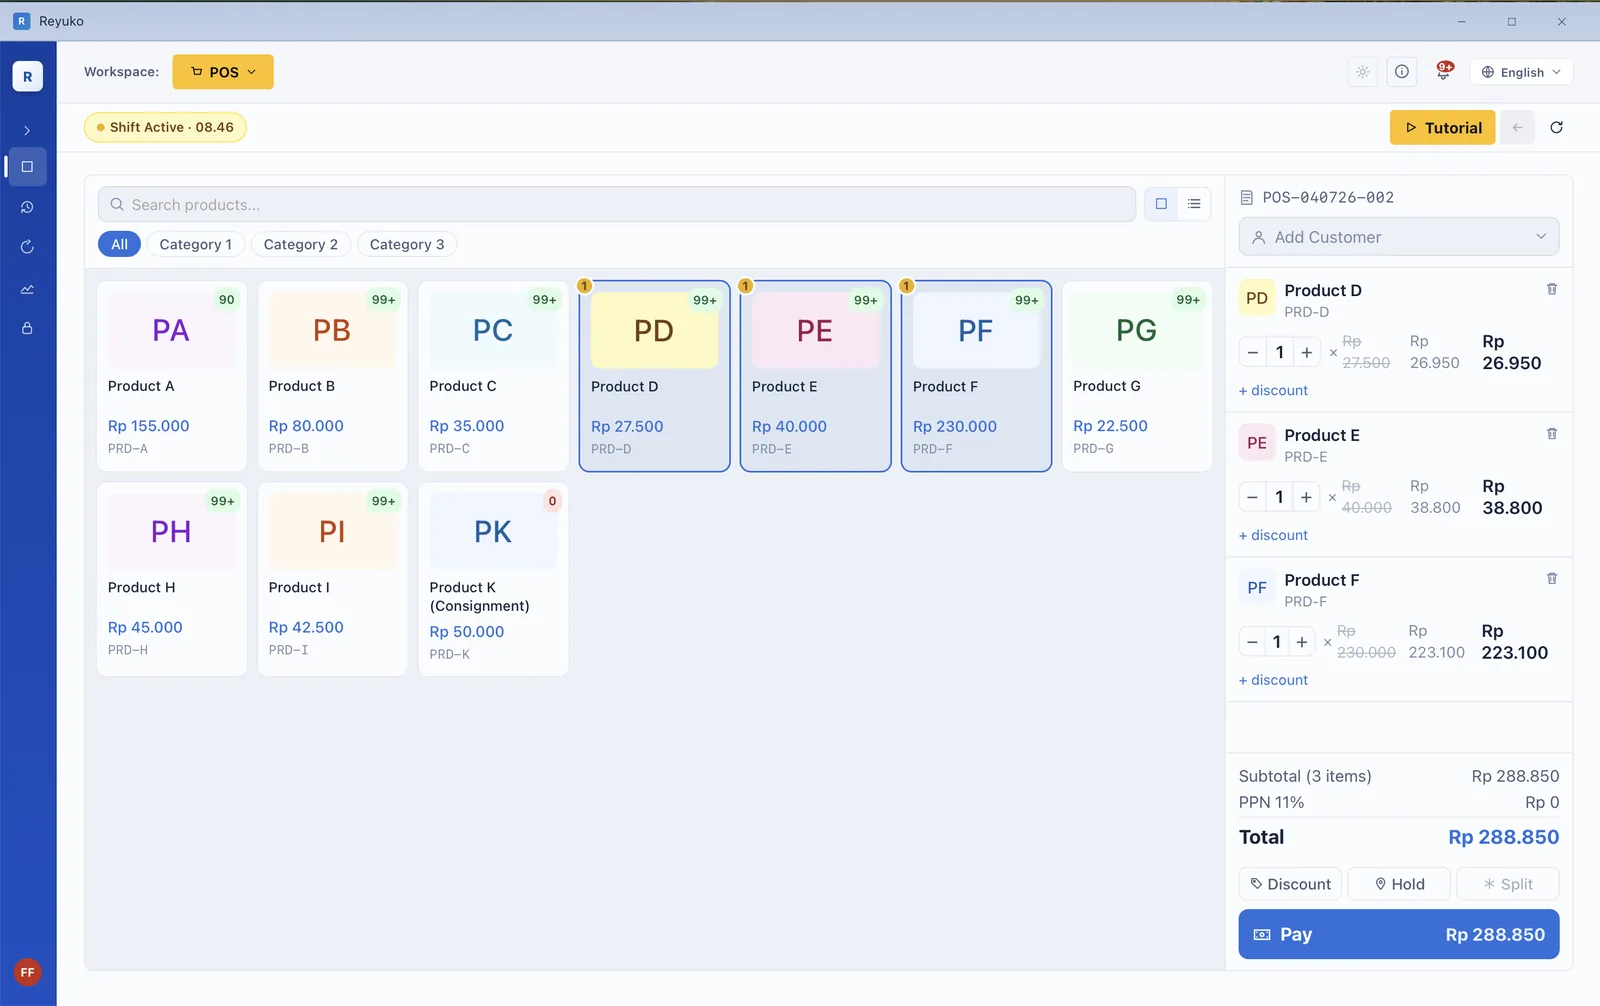Click the Split button

click(1508, 884)
